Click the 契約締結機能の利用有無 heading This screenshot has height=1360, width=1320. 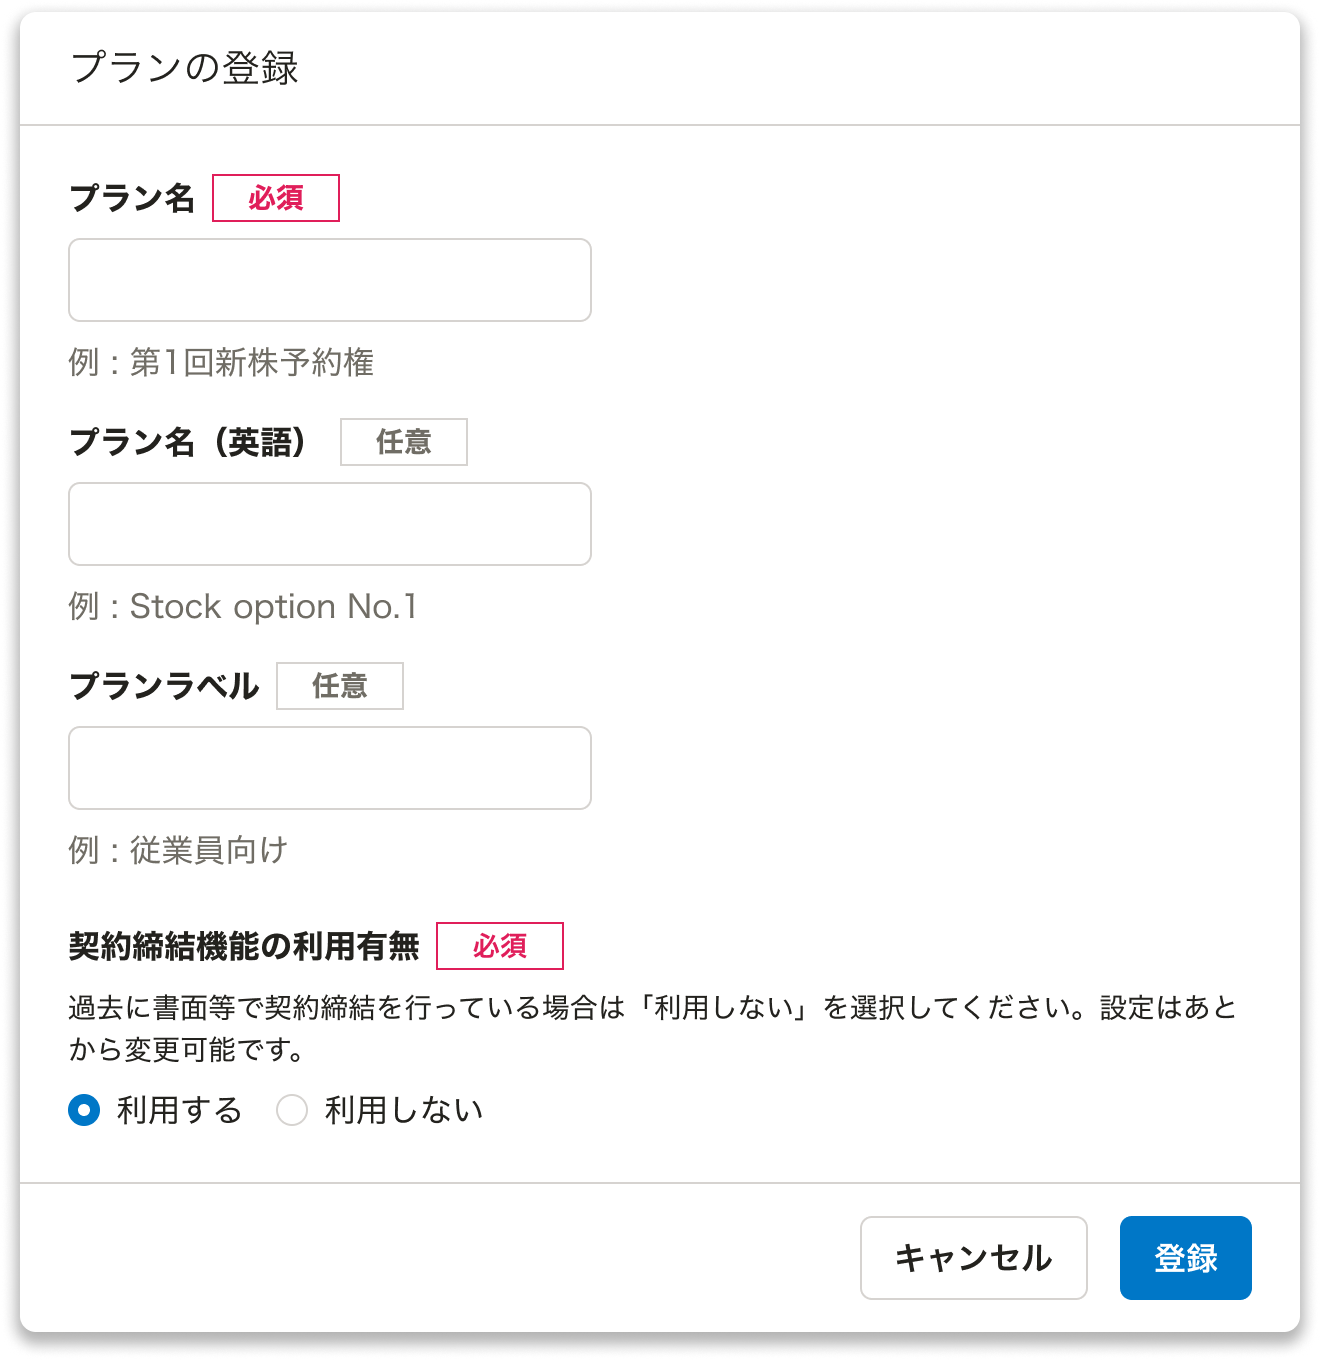(x=244, y=946)
